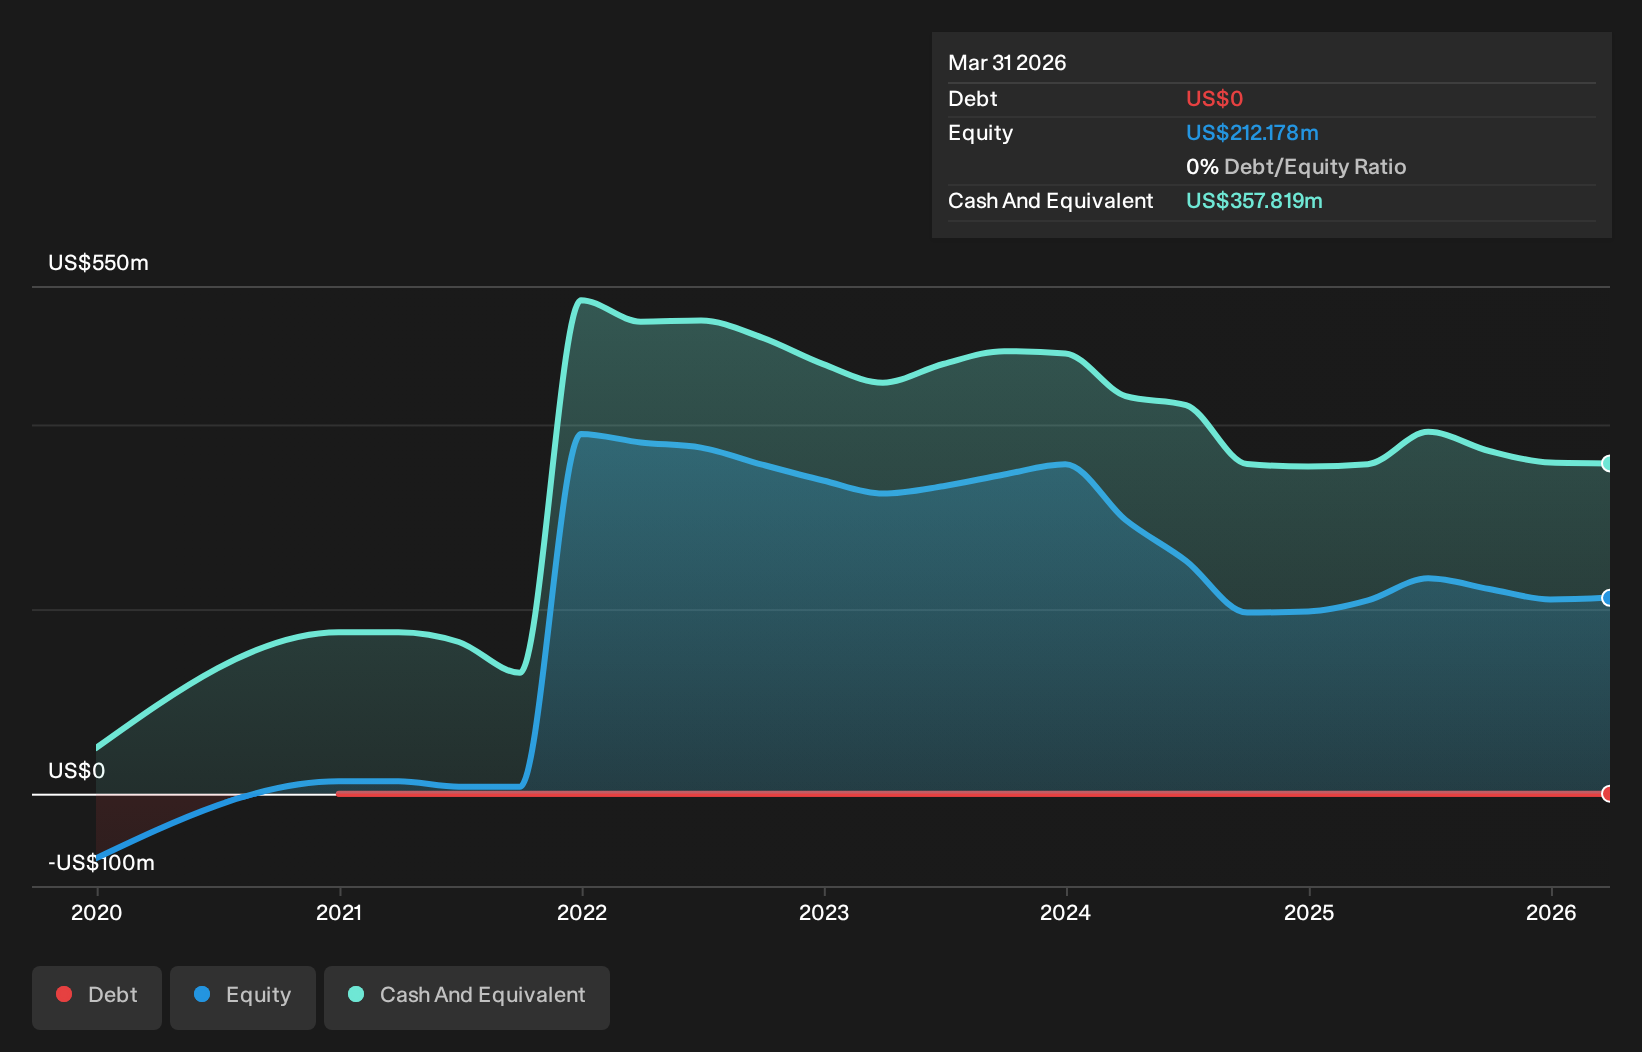Click the 2024 x-axis label

point(1066,912)
